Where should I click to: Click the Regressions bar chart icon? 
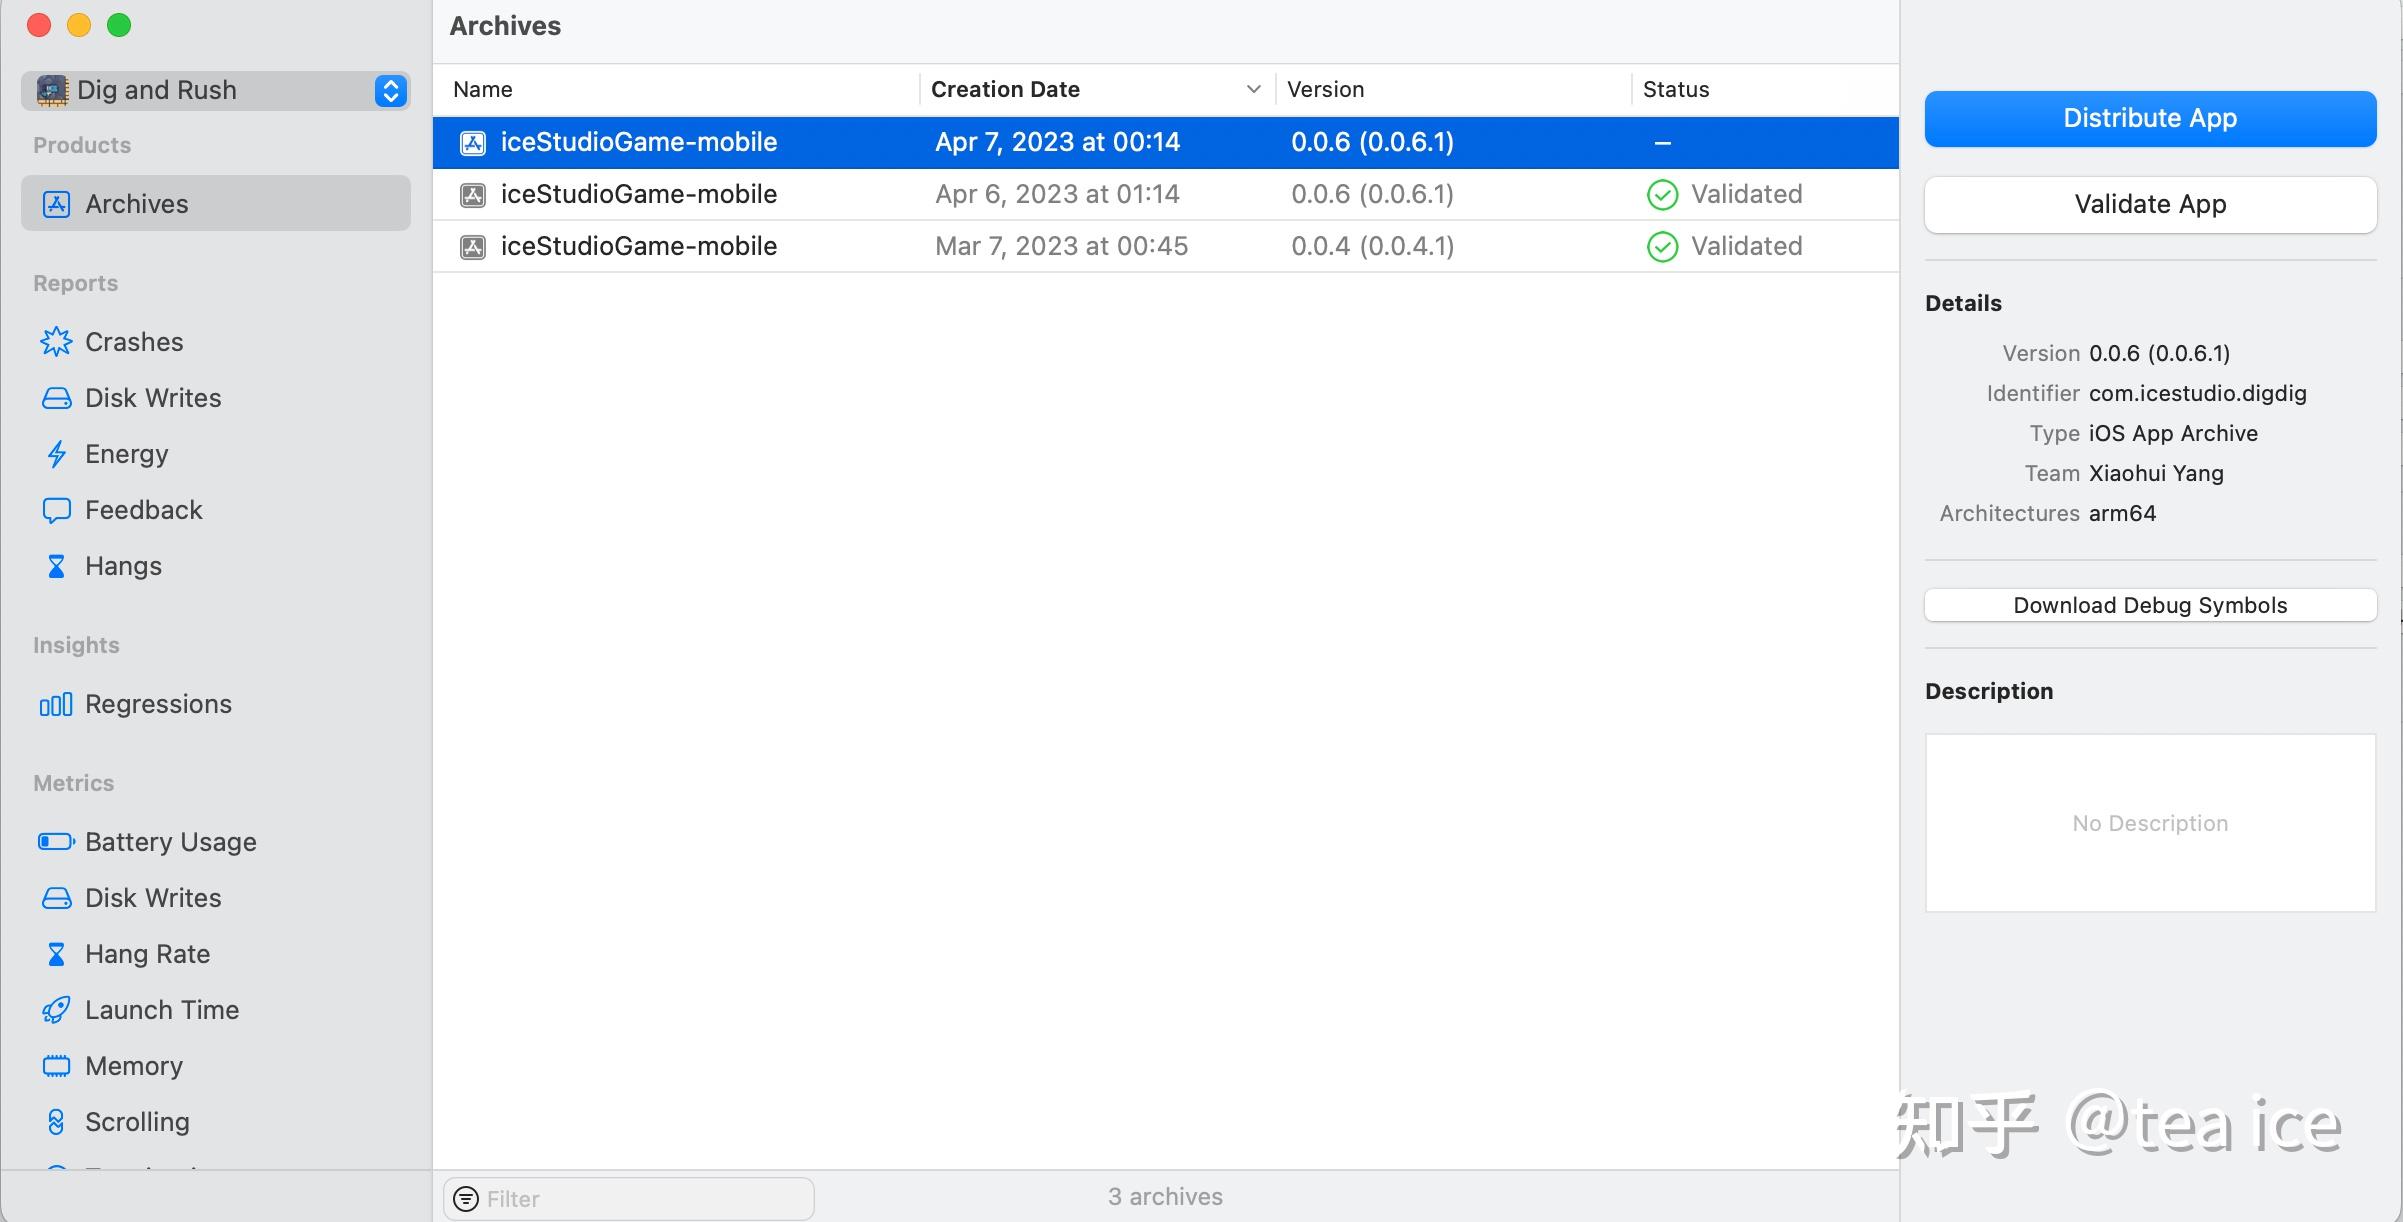(56, 704)
